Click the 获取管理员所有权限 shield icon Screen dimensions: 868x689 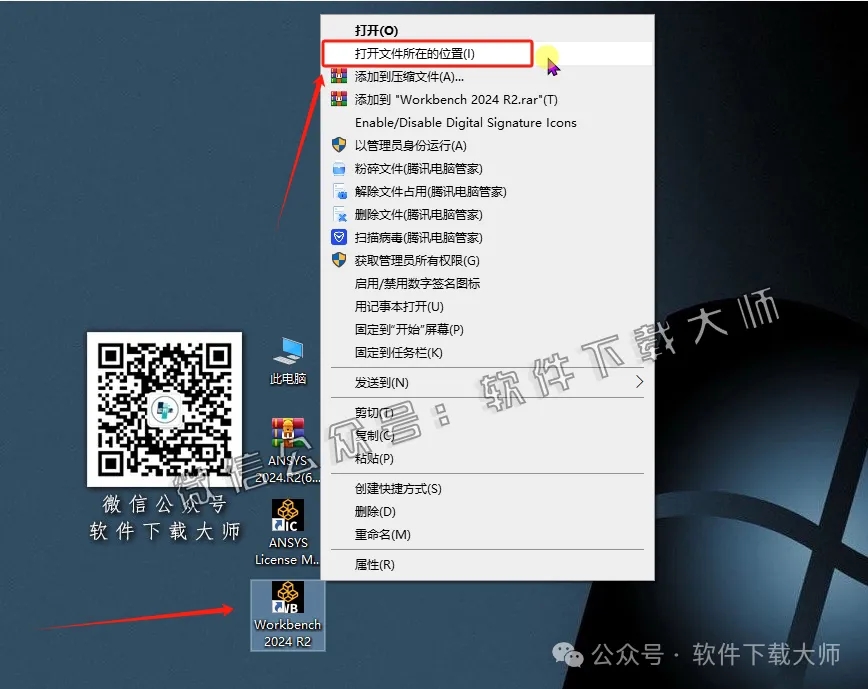pos(339,260)
